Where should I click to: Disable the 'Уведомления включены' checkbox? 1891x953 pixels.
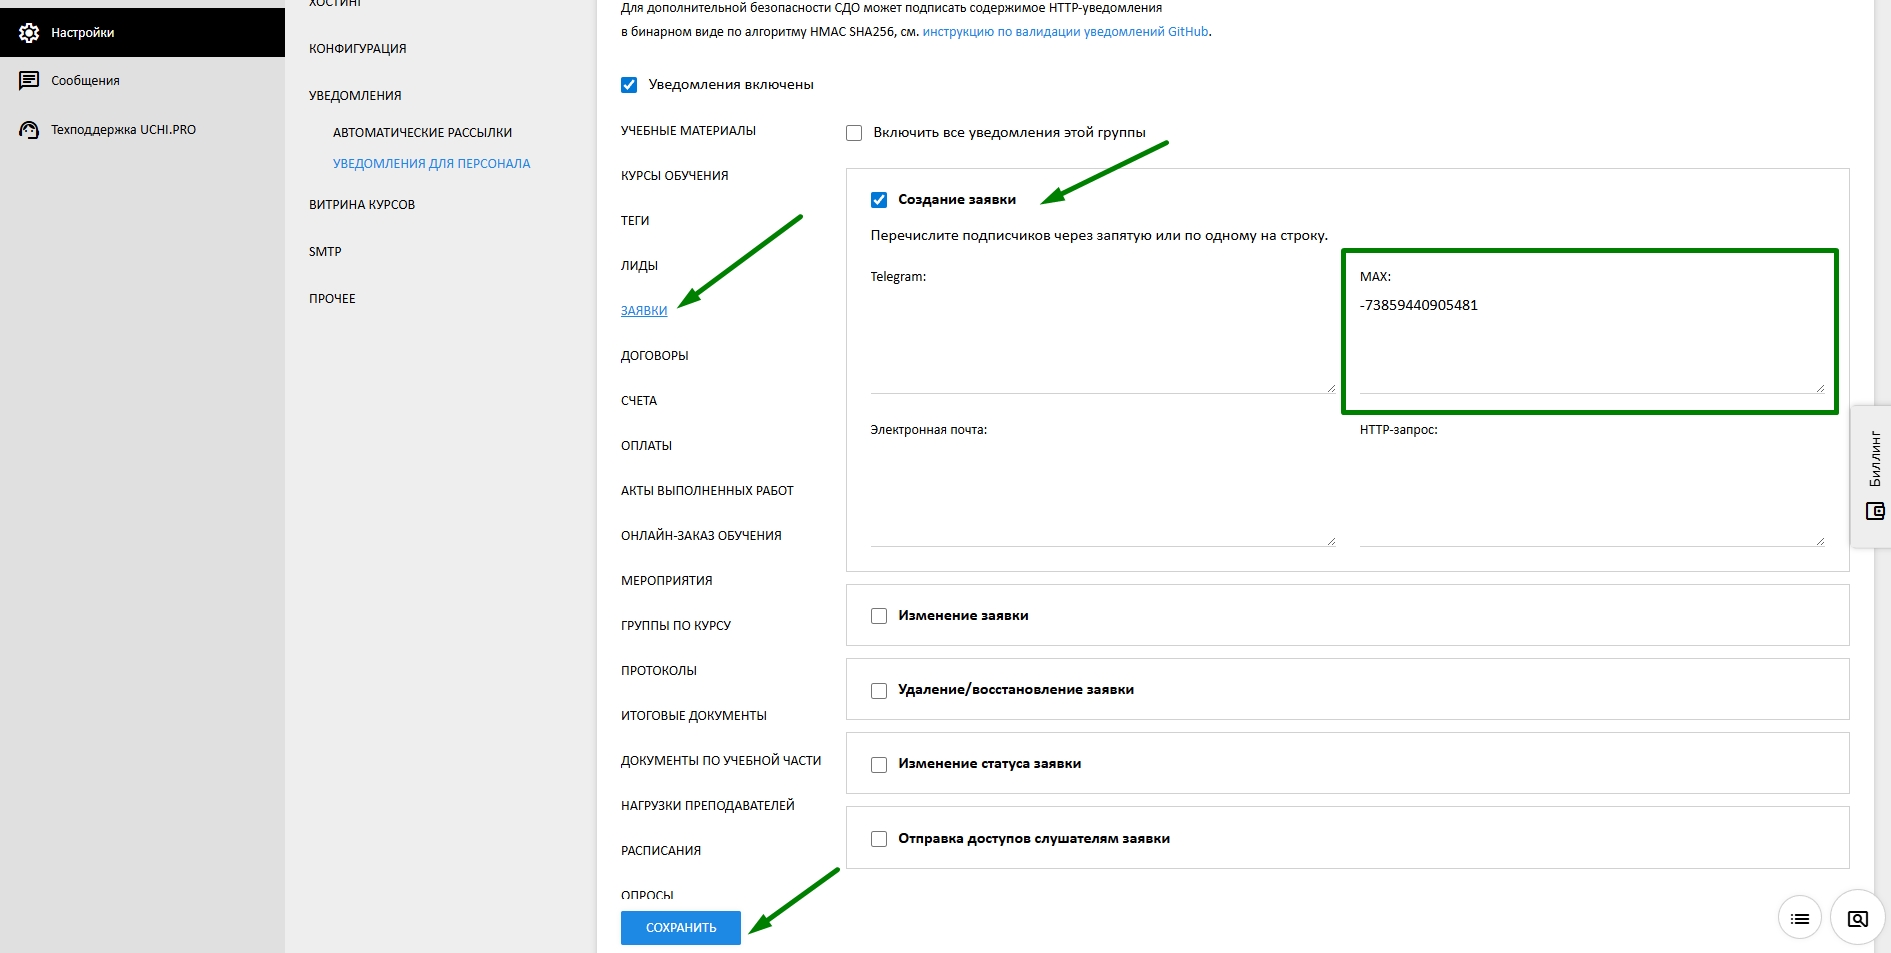point(629,85)
